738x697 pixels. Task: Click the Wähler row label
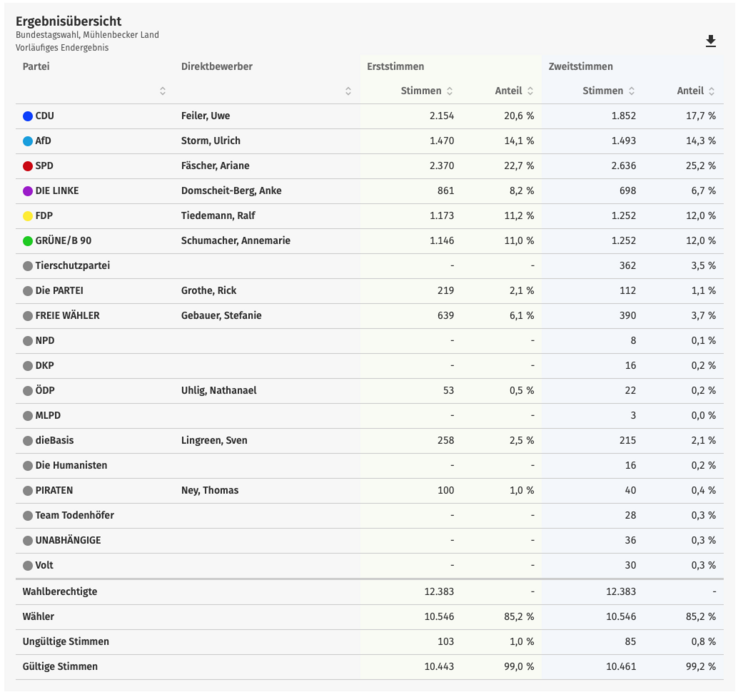pyautogui.click(x=38, y=617)
